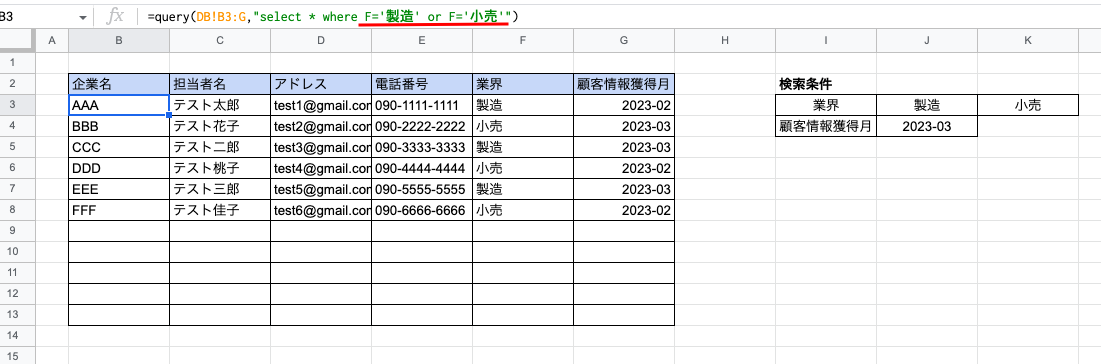Select the cell containing FFF
Screen dimensions: 1101x364
click(119, 210)
